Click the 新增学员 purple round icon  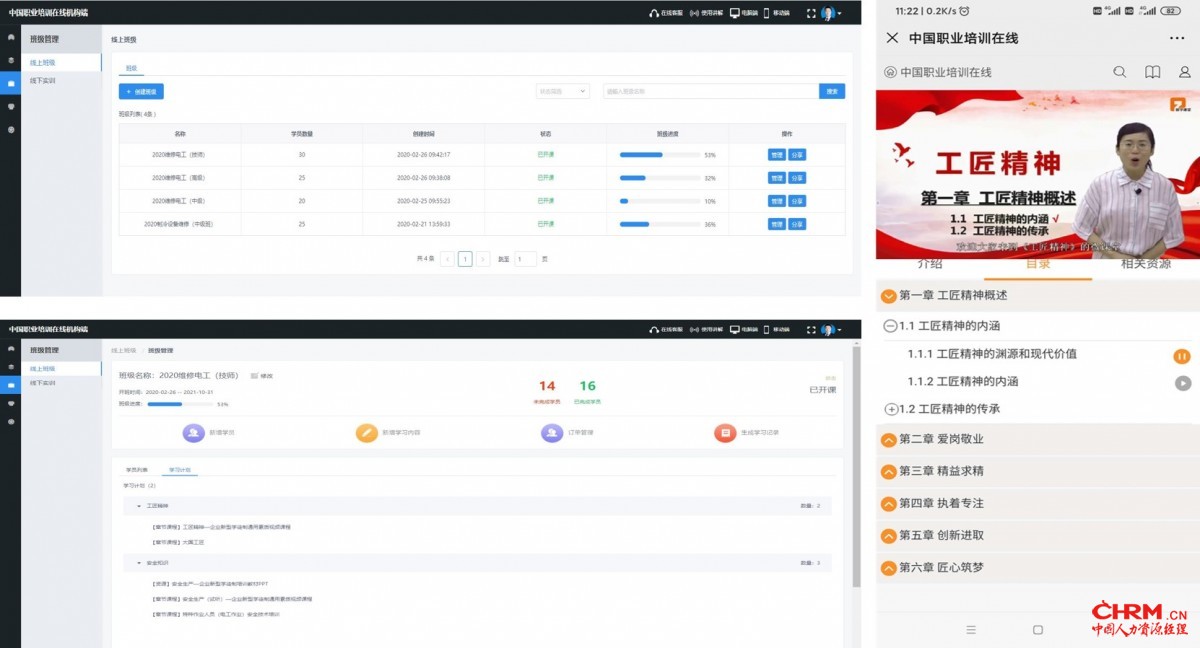click(x=193, y=433)
